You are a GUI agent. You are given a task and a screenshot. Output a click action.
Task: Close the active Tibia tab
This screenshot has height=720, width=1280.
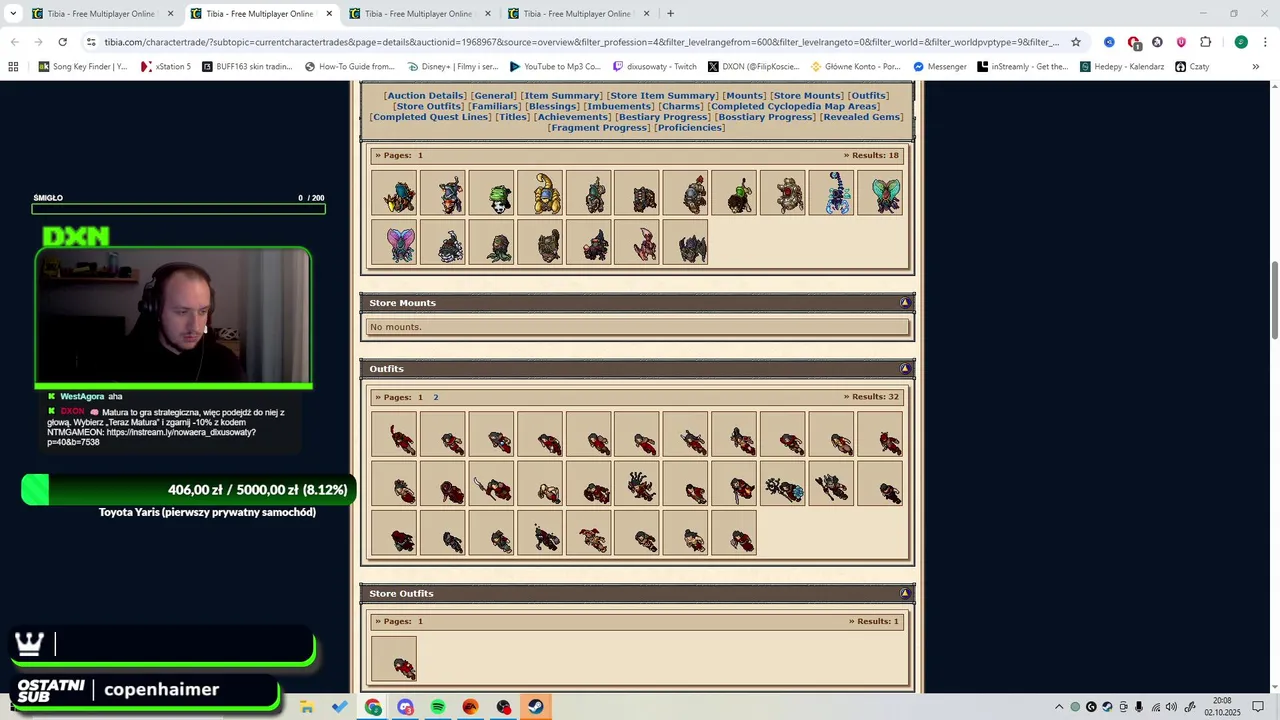pos(329,14)
